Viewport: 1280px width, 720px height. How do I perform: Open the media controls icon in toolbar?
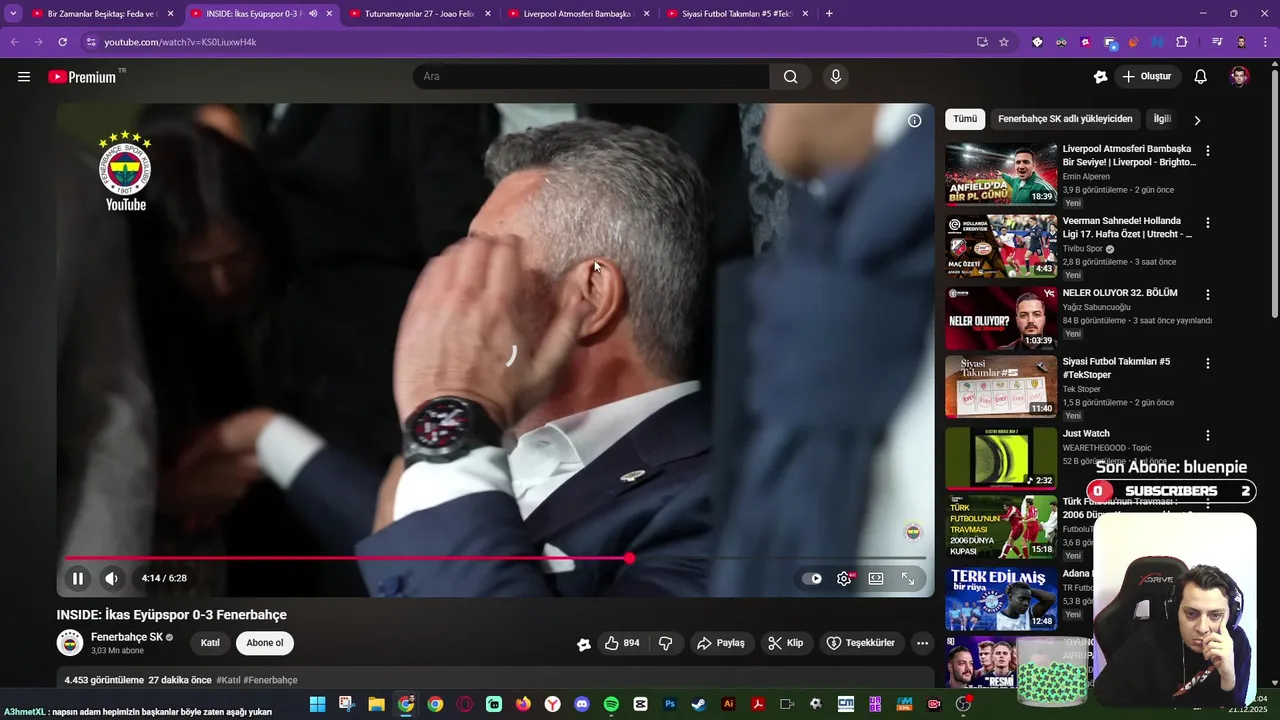click(x=1217, y=42)
